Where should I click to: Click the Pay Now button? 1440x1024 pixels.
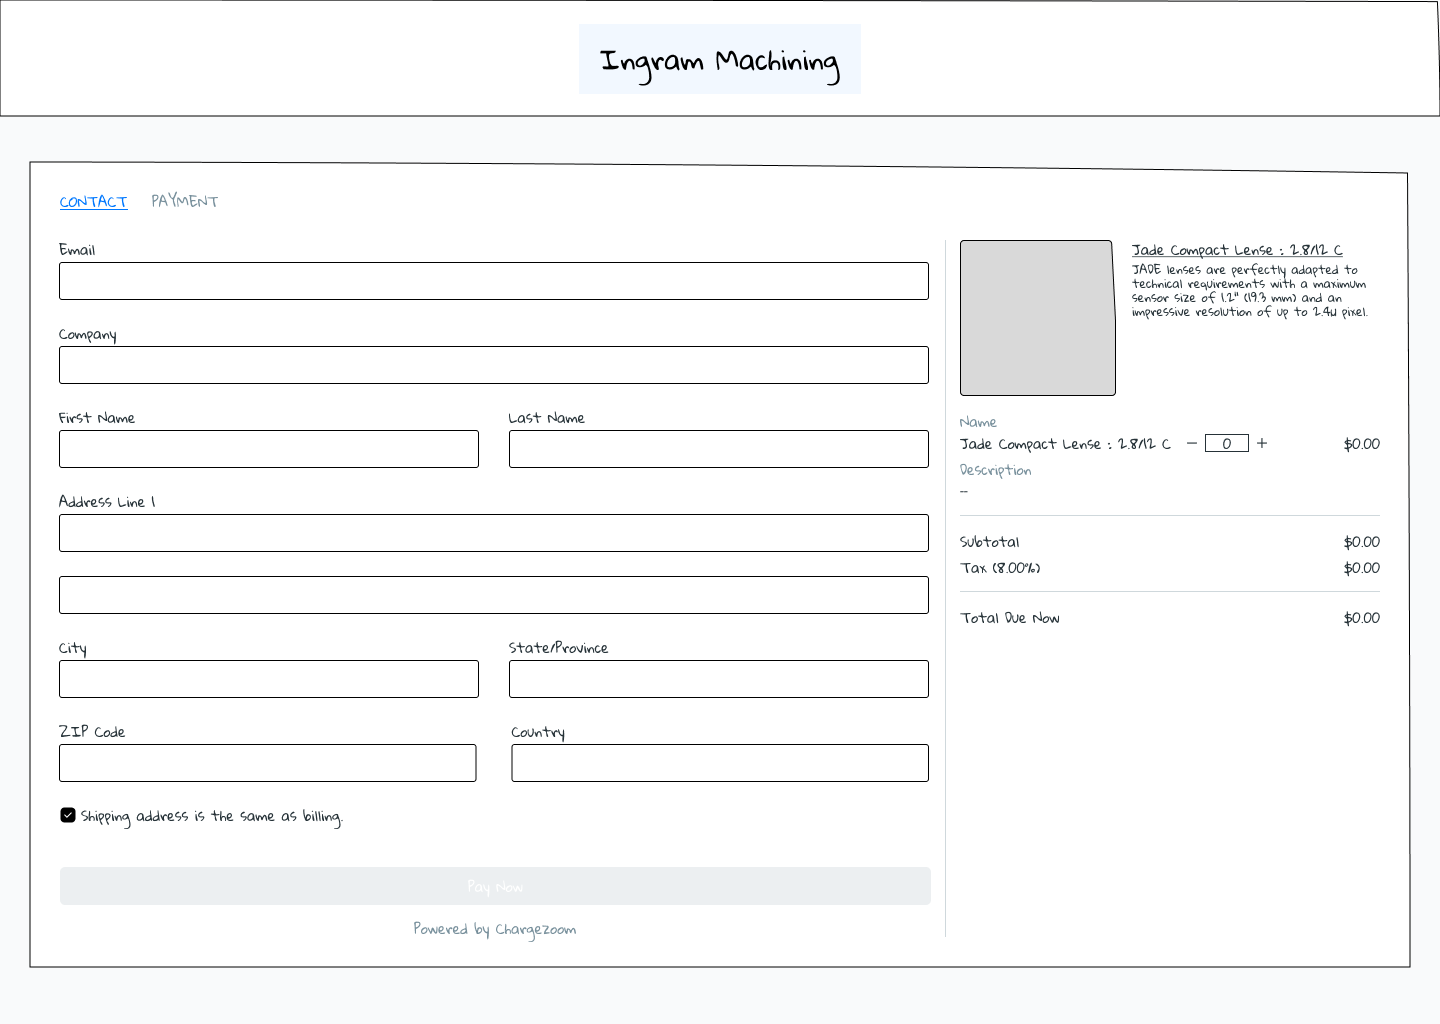click(495, 886)
